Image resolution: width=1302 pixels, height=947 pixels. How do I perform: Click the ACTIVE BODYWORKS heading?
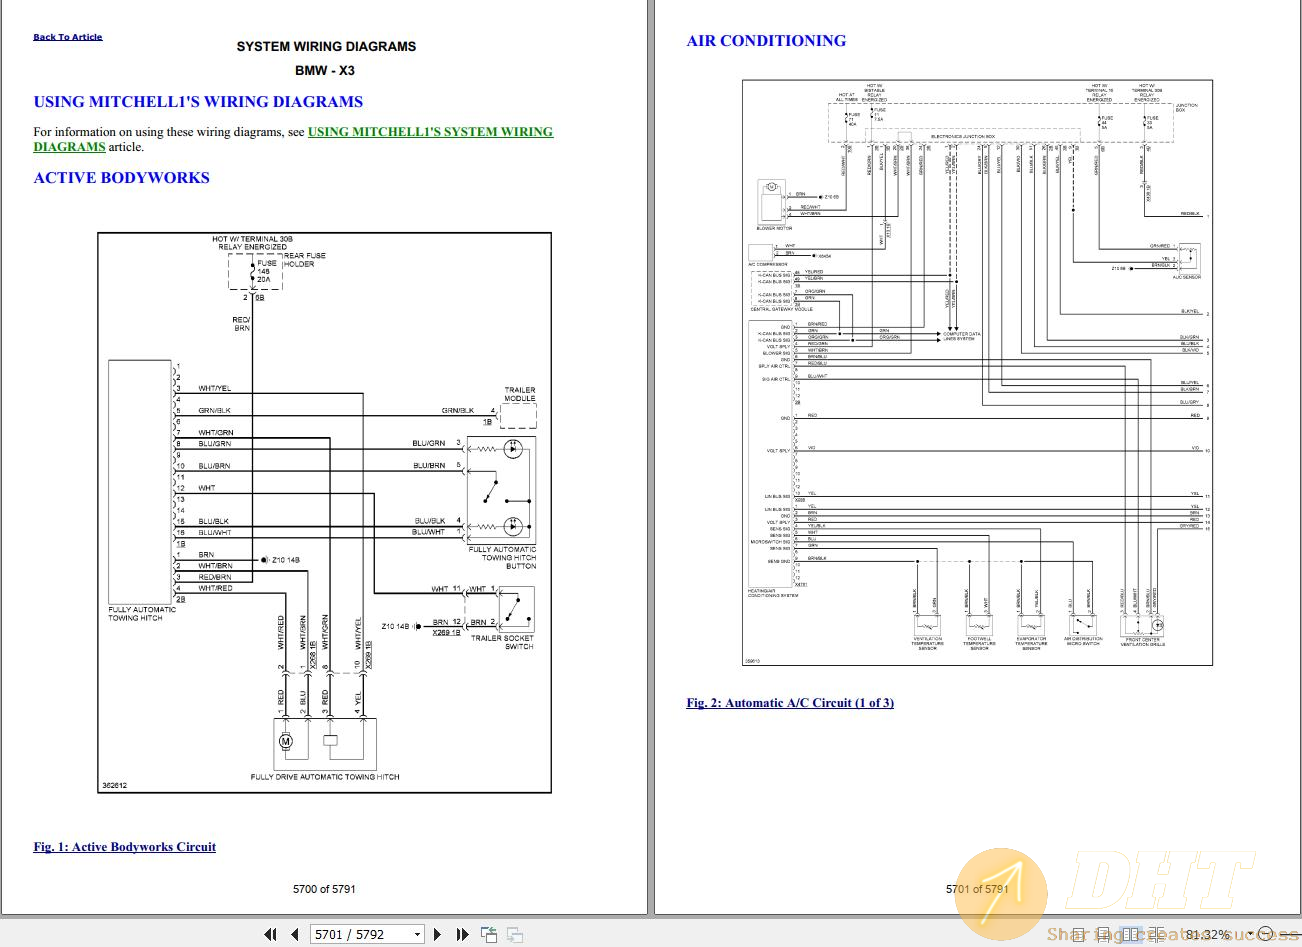click(x=122, y=178)
